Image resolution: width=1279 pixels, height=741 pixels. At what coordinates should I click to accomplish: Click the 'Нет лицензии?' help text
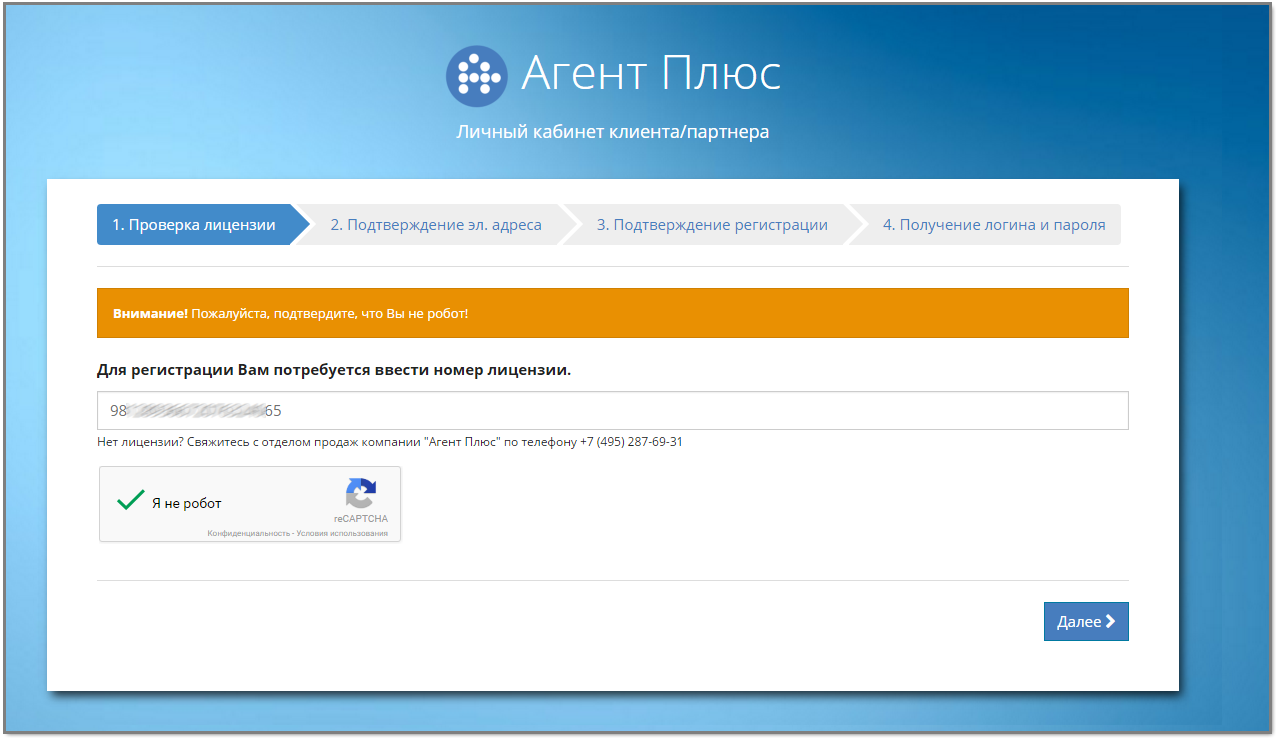(390, 441)
